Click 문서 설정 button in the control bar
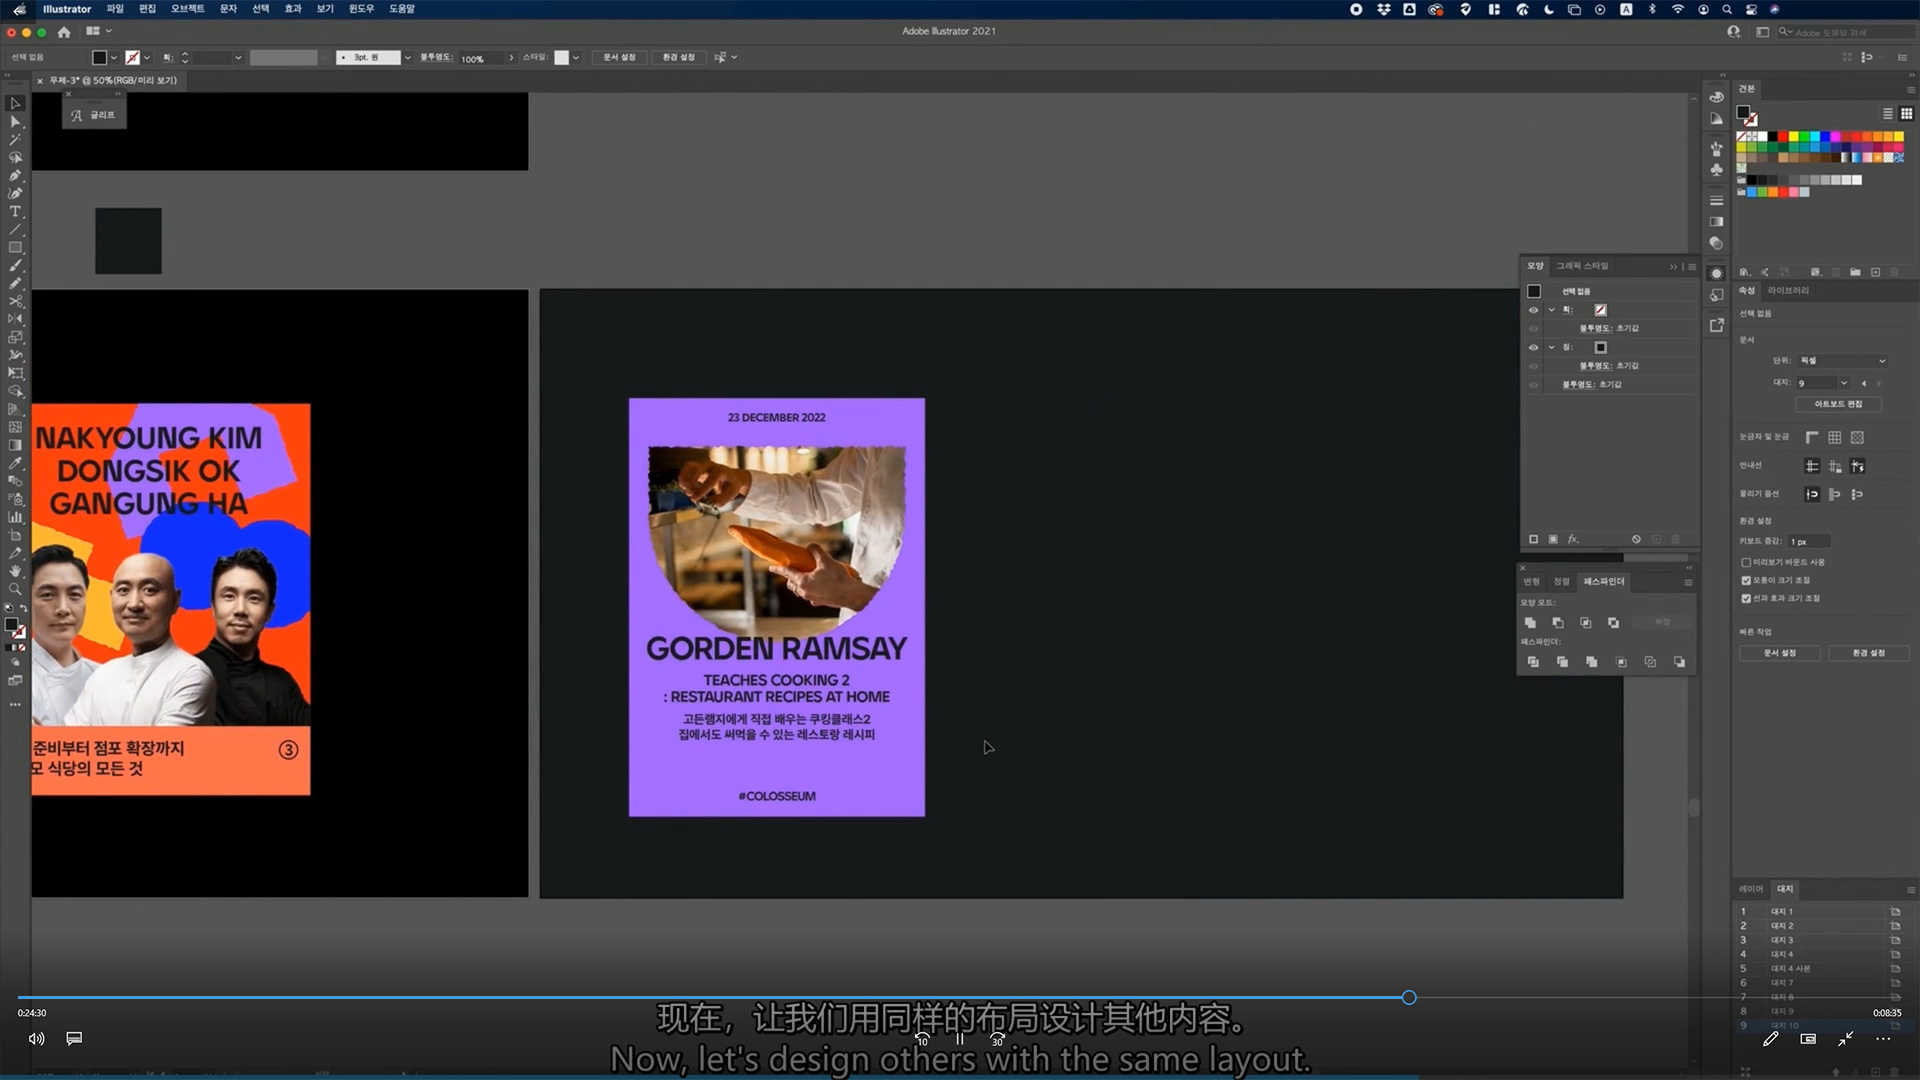The width and height of the screenshot is (1920, 1080). point(619,58)
